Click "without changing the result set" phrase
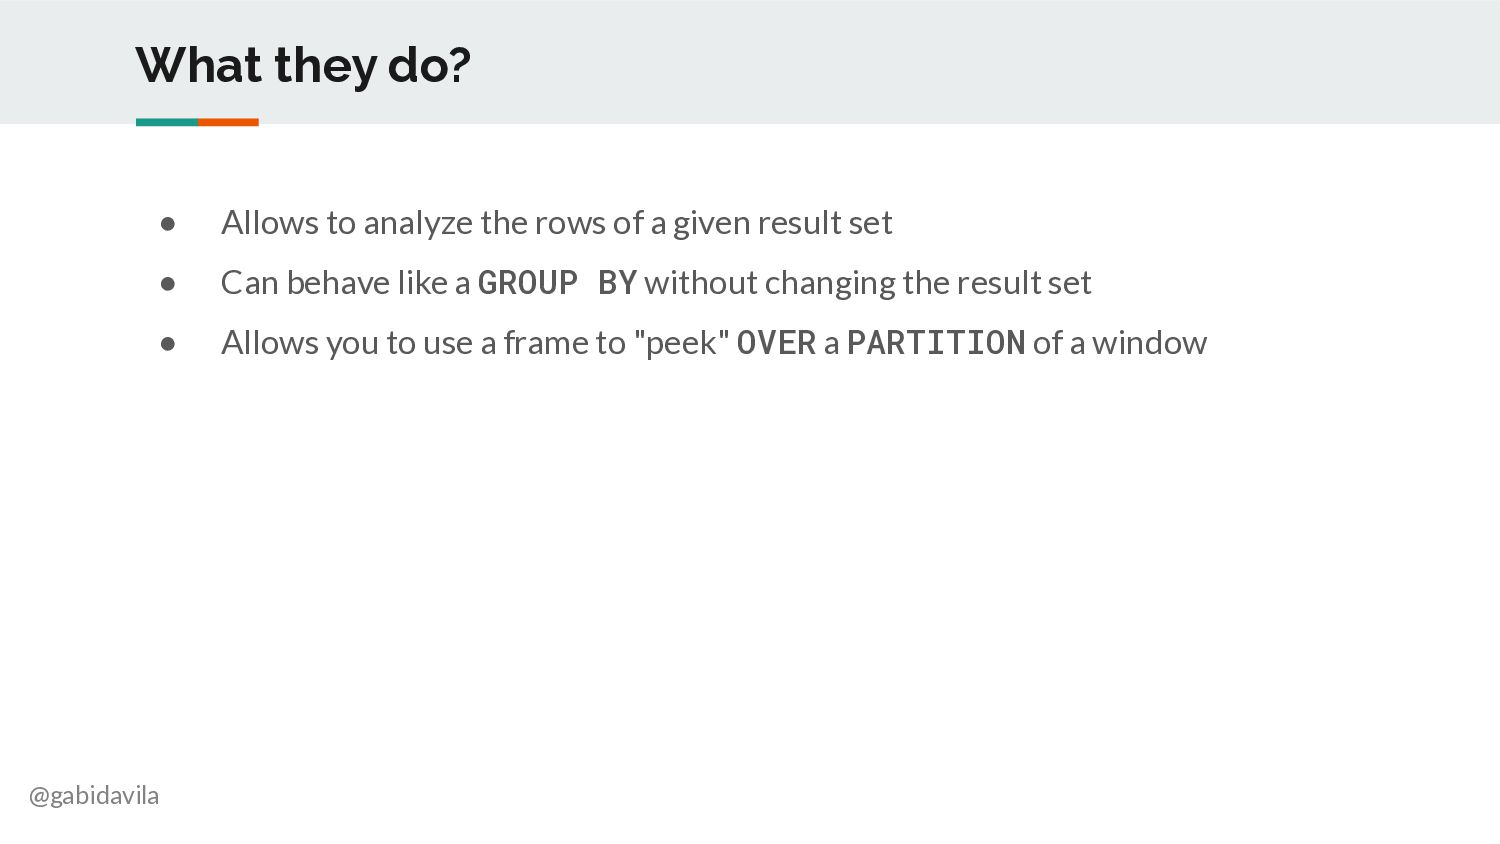Viewport: 1500px width, 844px height. click(x=868, y=283)
